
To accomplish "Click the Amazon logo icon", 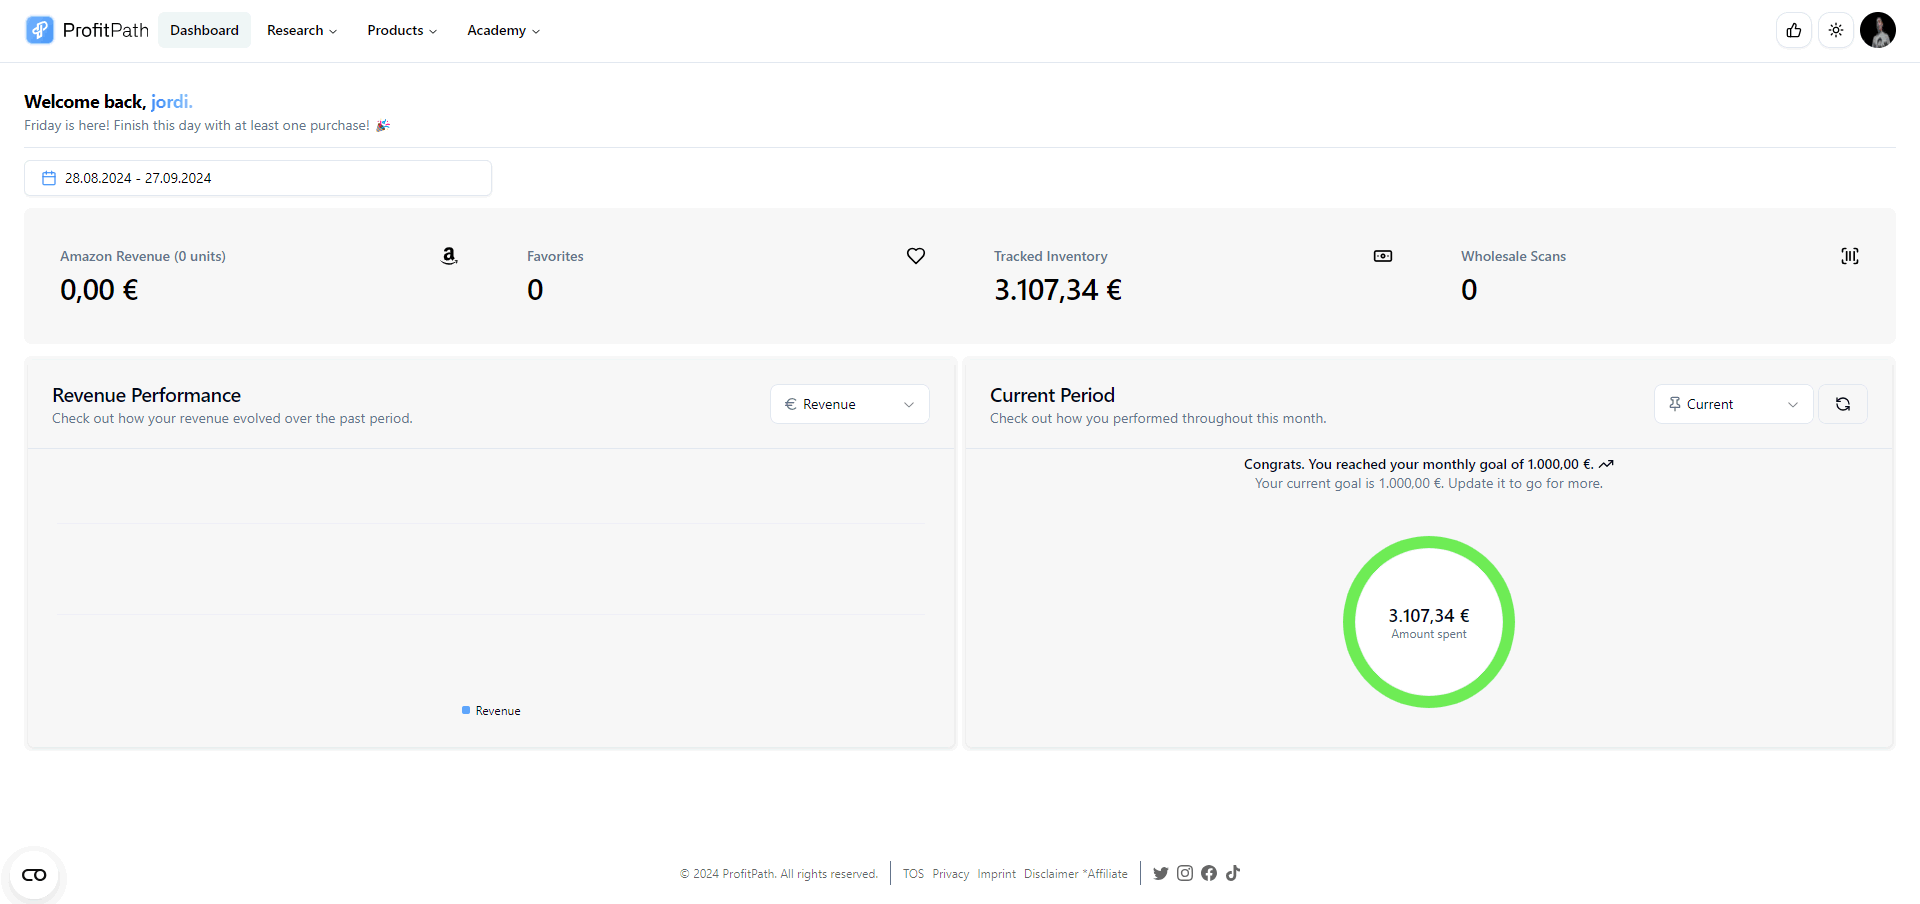I will tap(449, 256).
